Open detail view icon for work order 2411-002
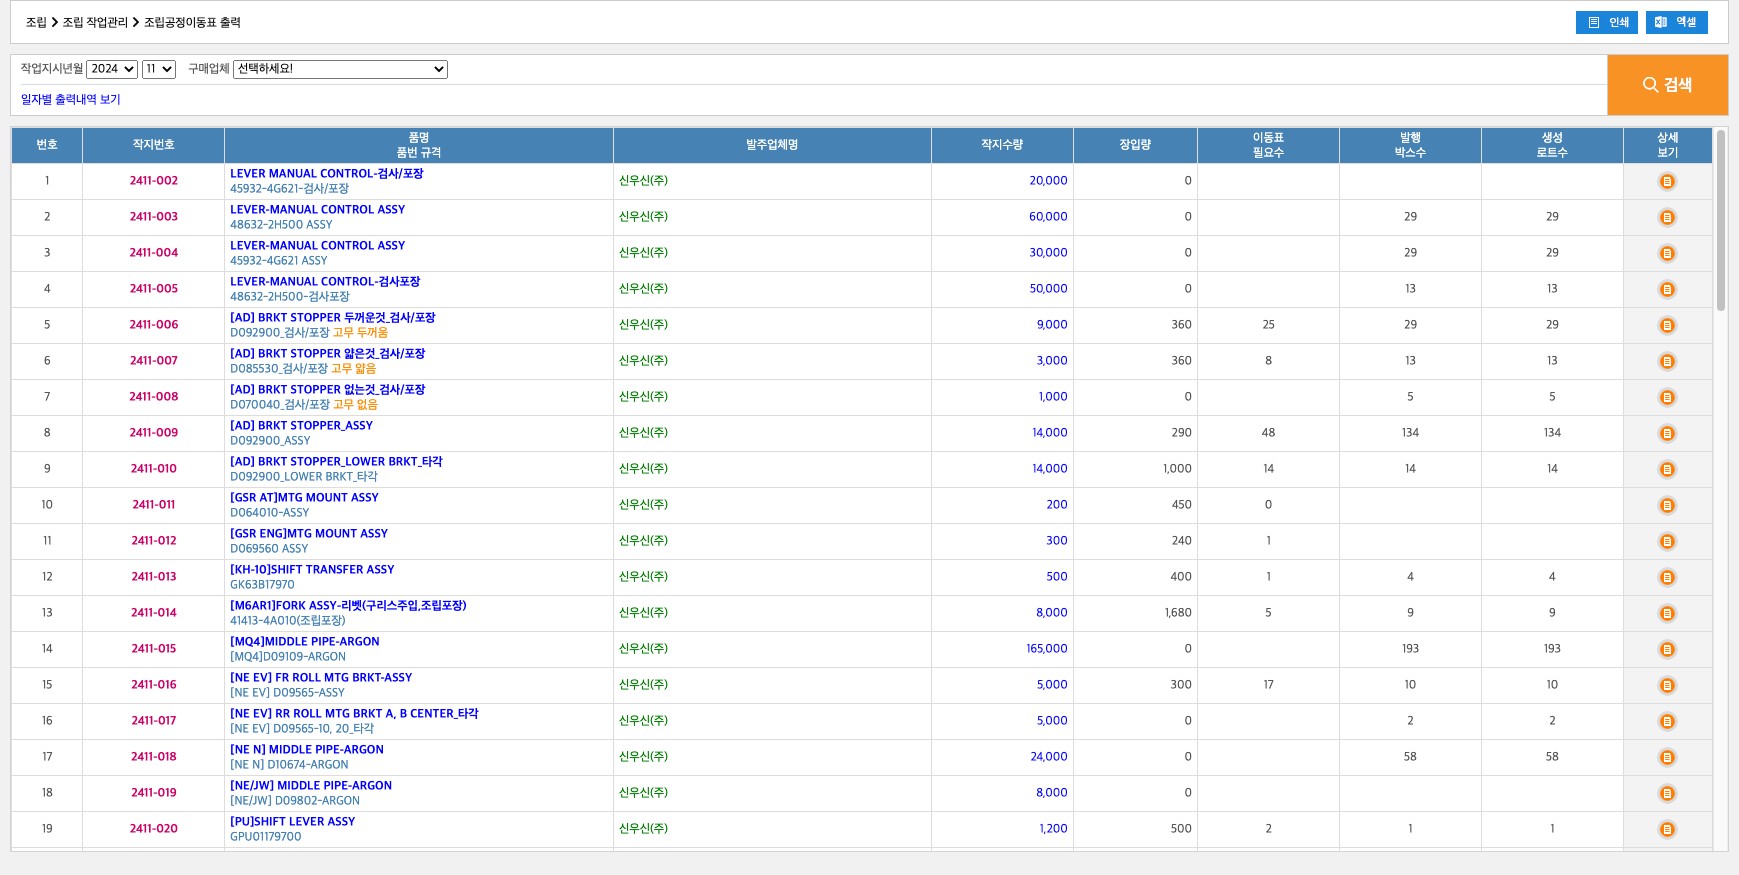The width and height of the screenshot is (1739, 875). click(1666, 181)
